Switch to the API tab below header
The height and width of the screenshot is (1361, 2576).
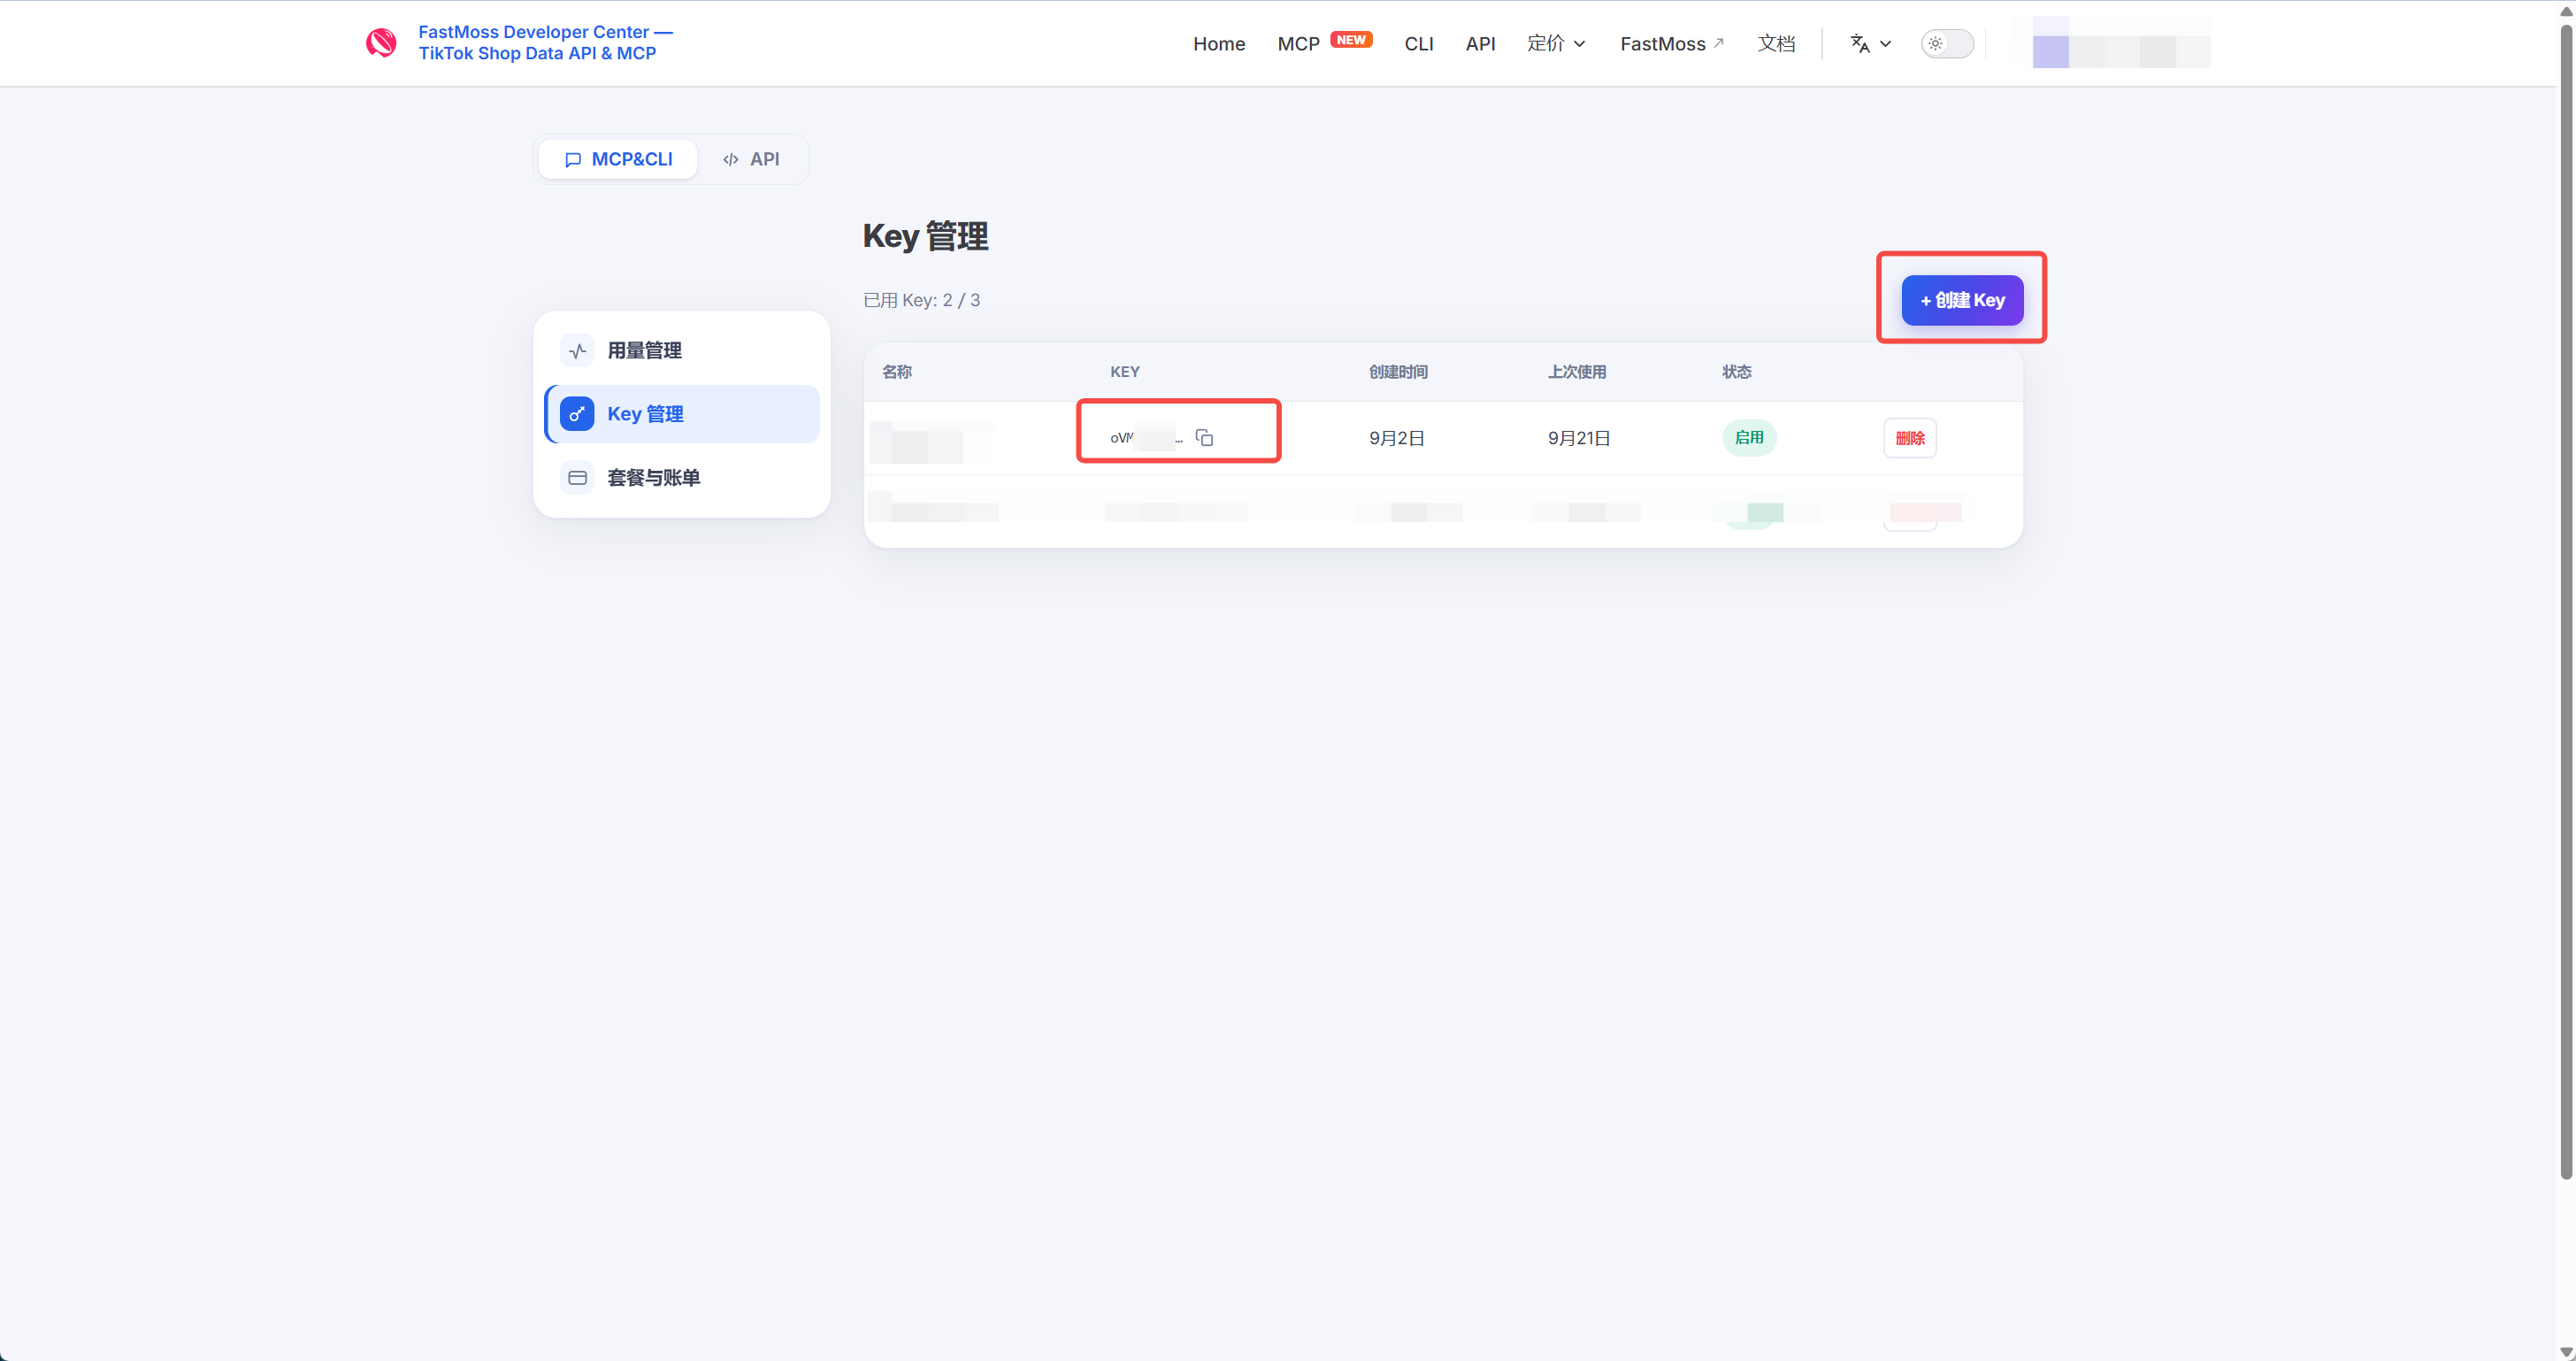tap(751, 159)
